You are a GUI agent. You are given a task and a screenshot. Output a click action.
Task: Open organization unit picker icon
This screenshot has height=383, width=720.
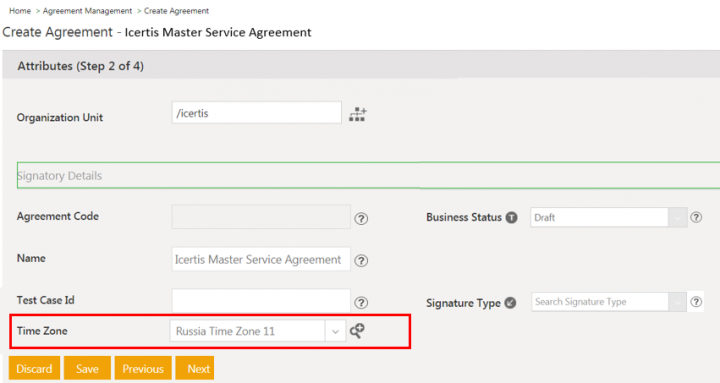click(x=358, y=114)
